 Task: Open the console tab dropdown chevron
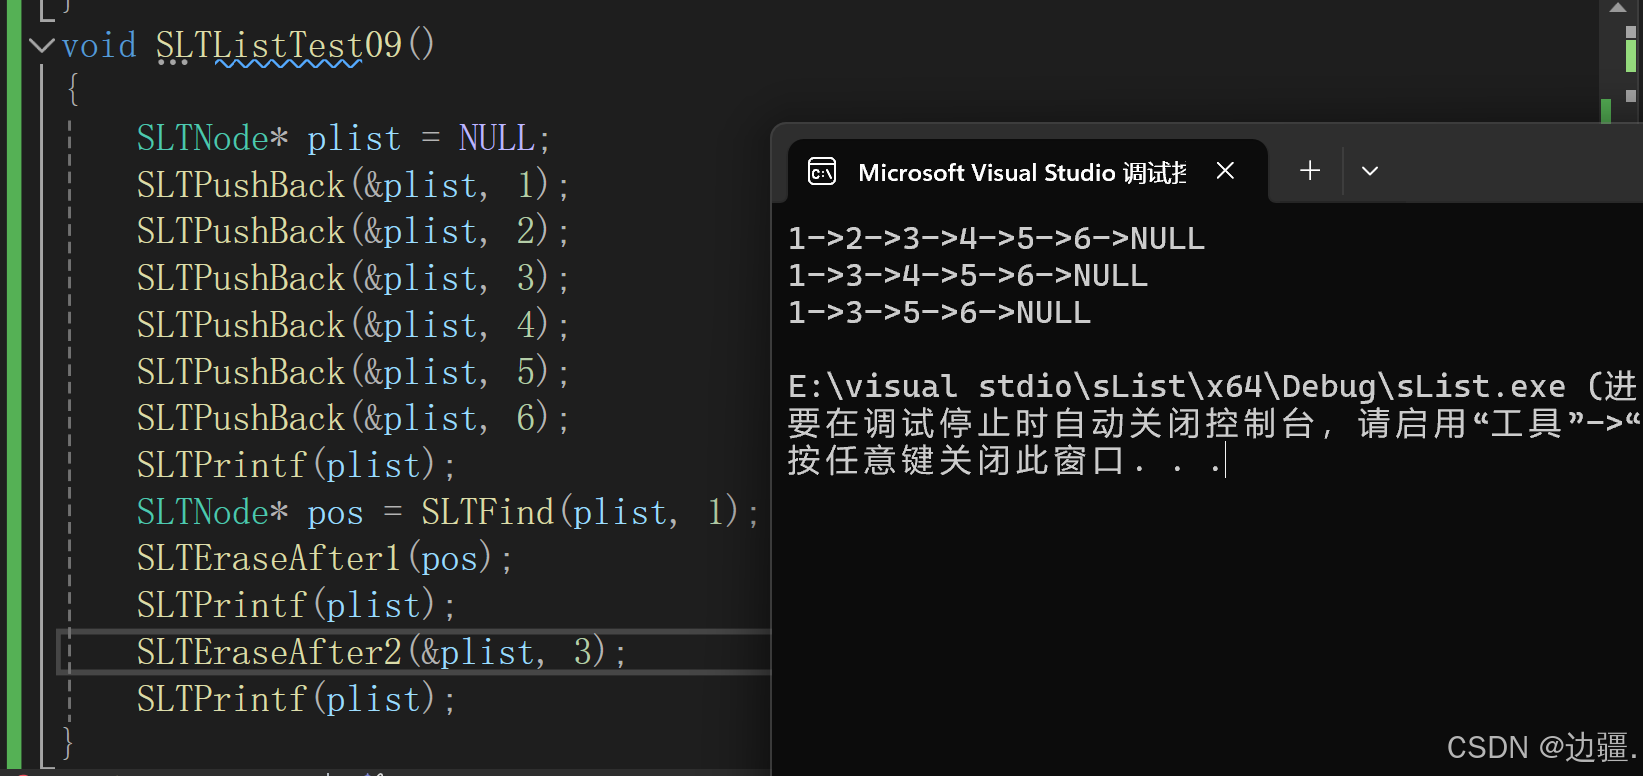[x=1370, y=171]
